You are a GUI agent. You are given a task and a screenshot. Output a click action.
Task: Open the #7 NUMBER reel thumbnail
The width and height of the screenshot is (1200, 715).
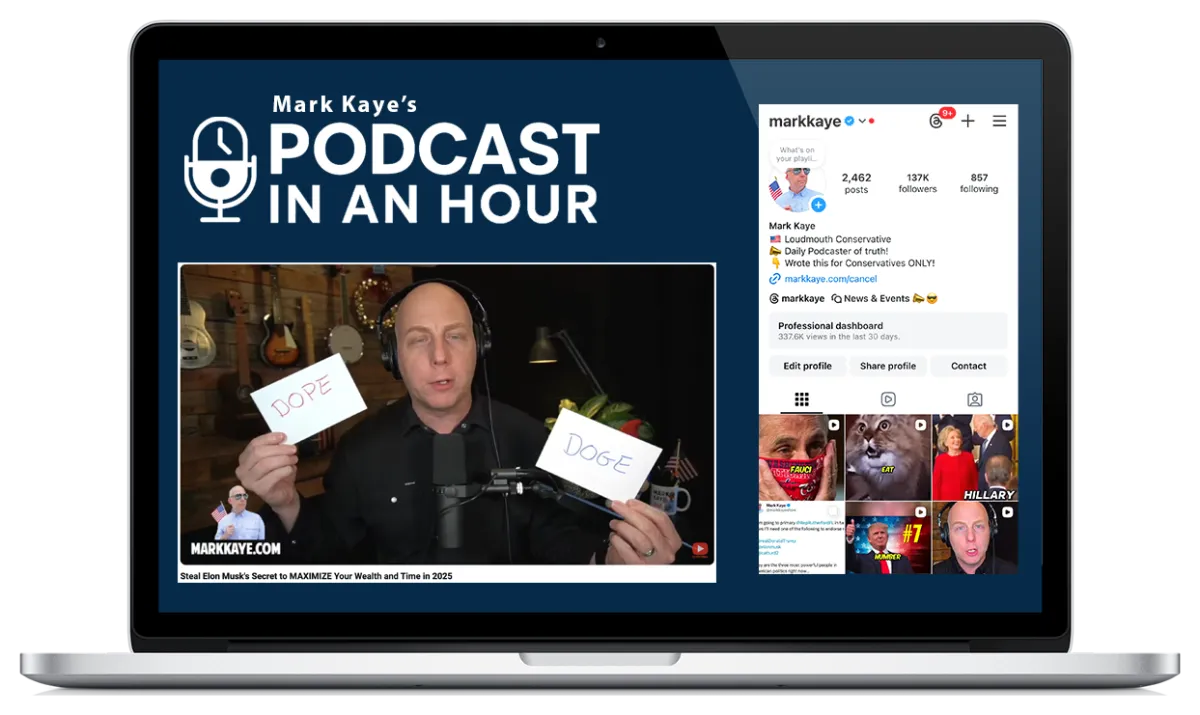pyautogui.click(x=888, y=538)
